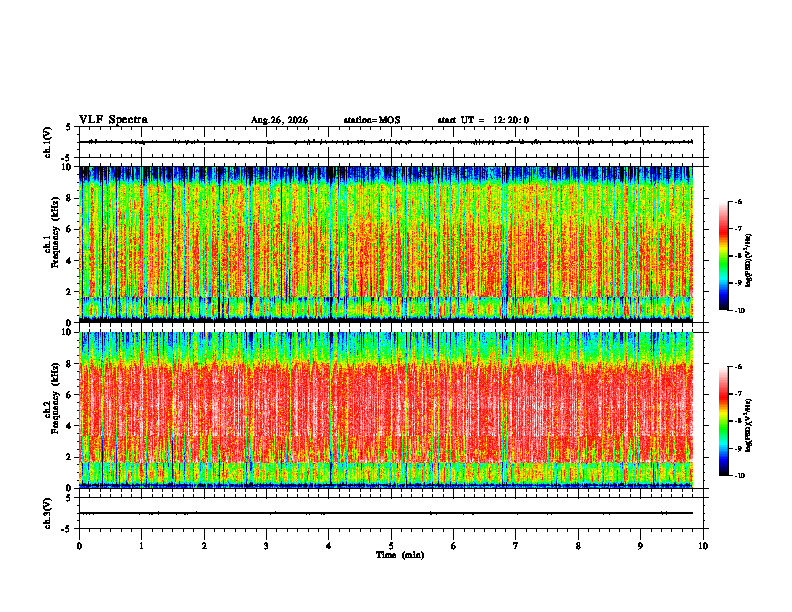Screen dimensions: 792x612
Task: Click the ch.2 lower color scale bar
Action: pyautogui.click(x=723, y=421)
